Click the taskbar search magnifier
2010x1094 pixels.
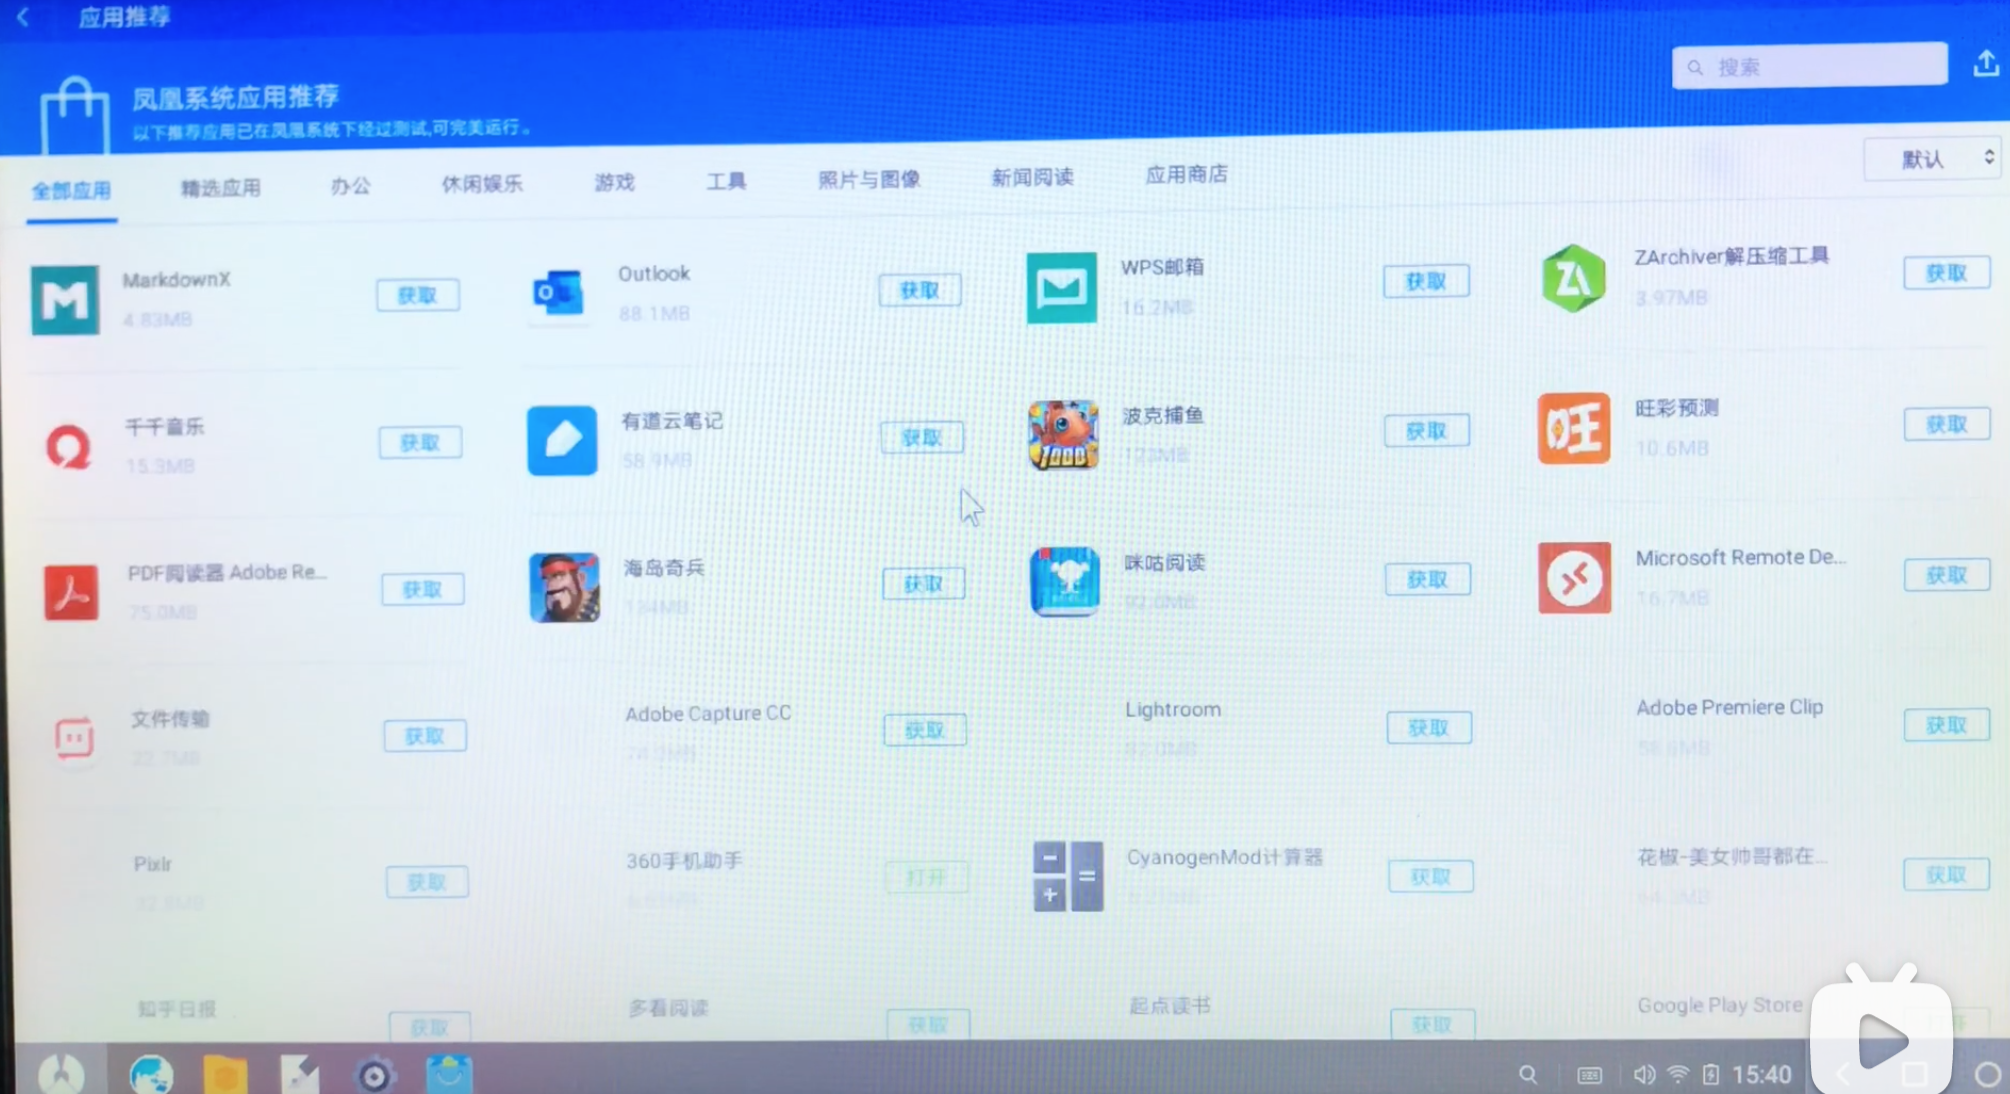click(x=1528, y=1075)
